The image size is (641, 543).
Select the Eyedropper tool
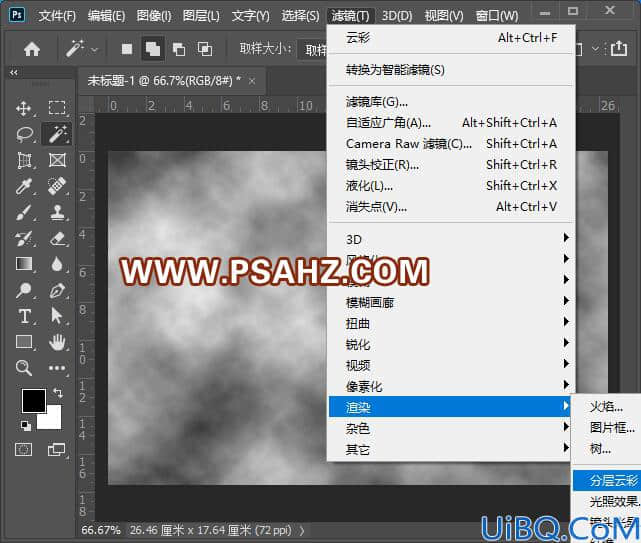pos(24,186)
